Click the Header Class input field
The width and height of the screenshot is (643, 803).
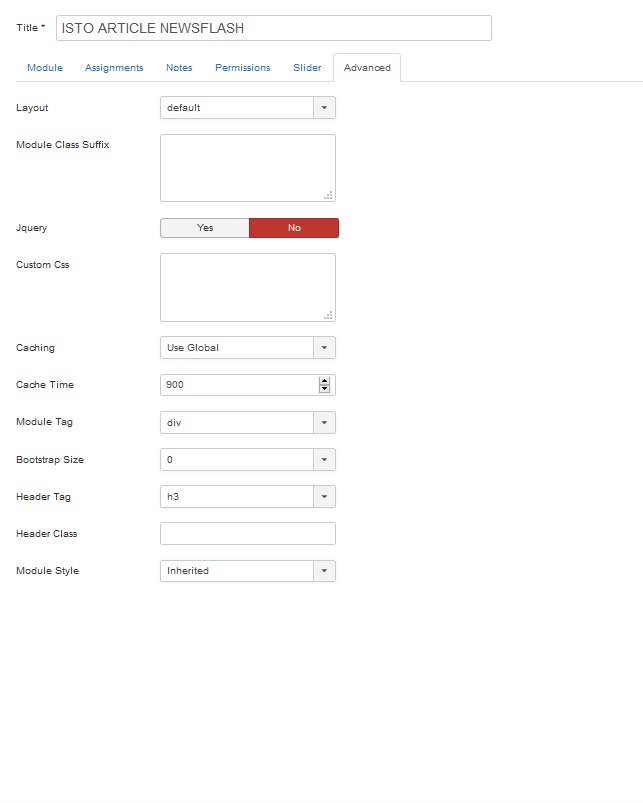point(248,534)
